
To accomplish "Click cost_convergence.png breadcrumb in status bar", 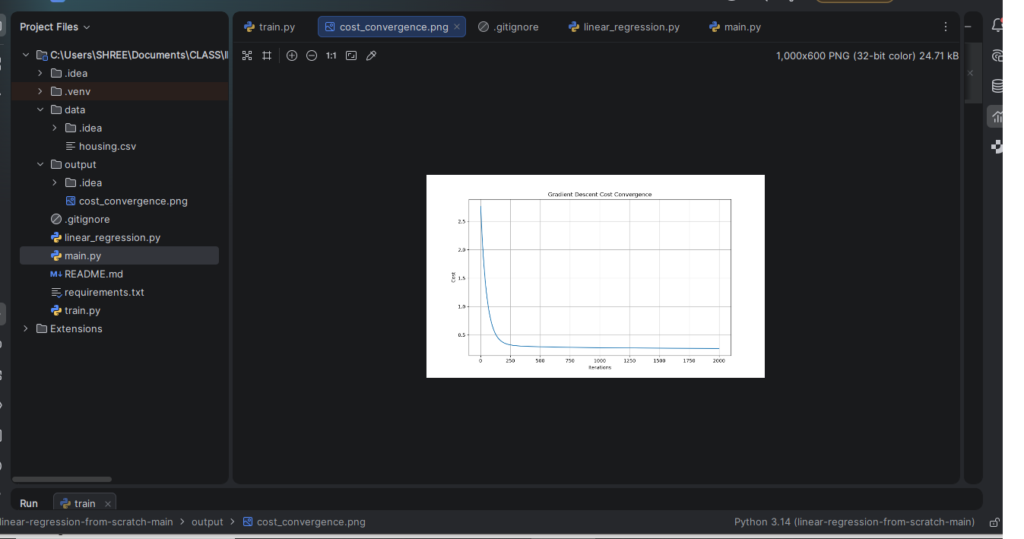I will pos(304,522).
